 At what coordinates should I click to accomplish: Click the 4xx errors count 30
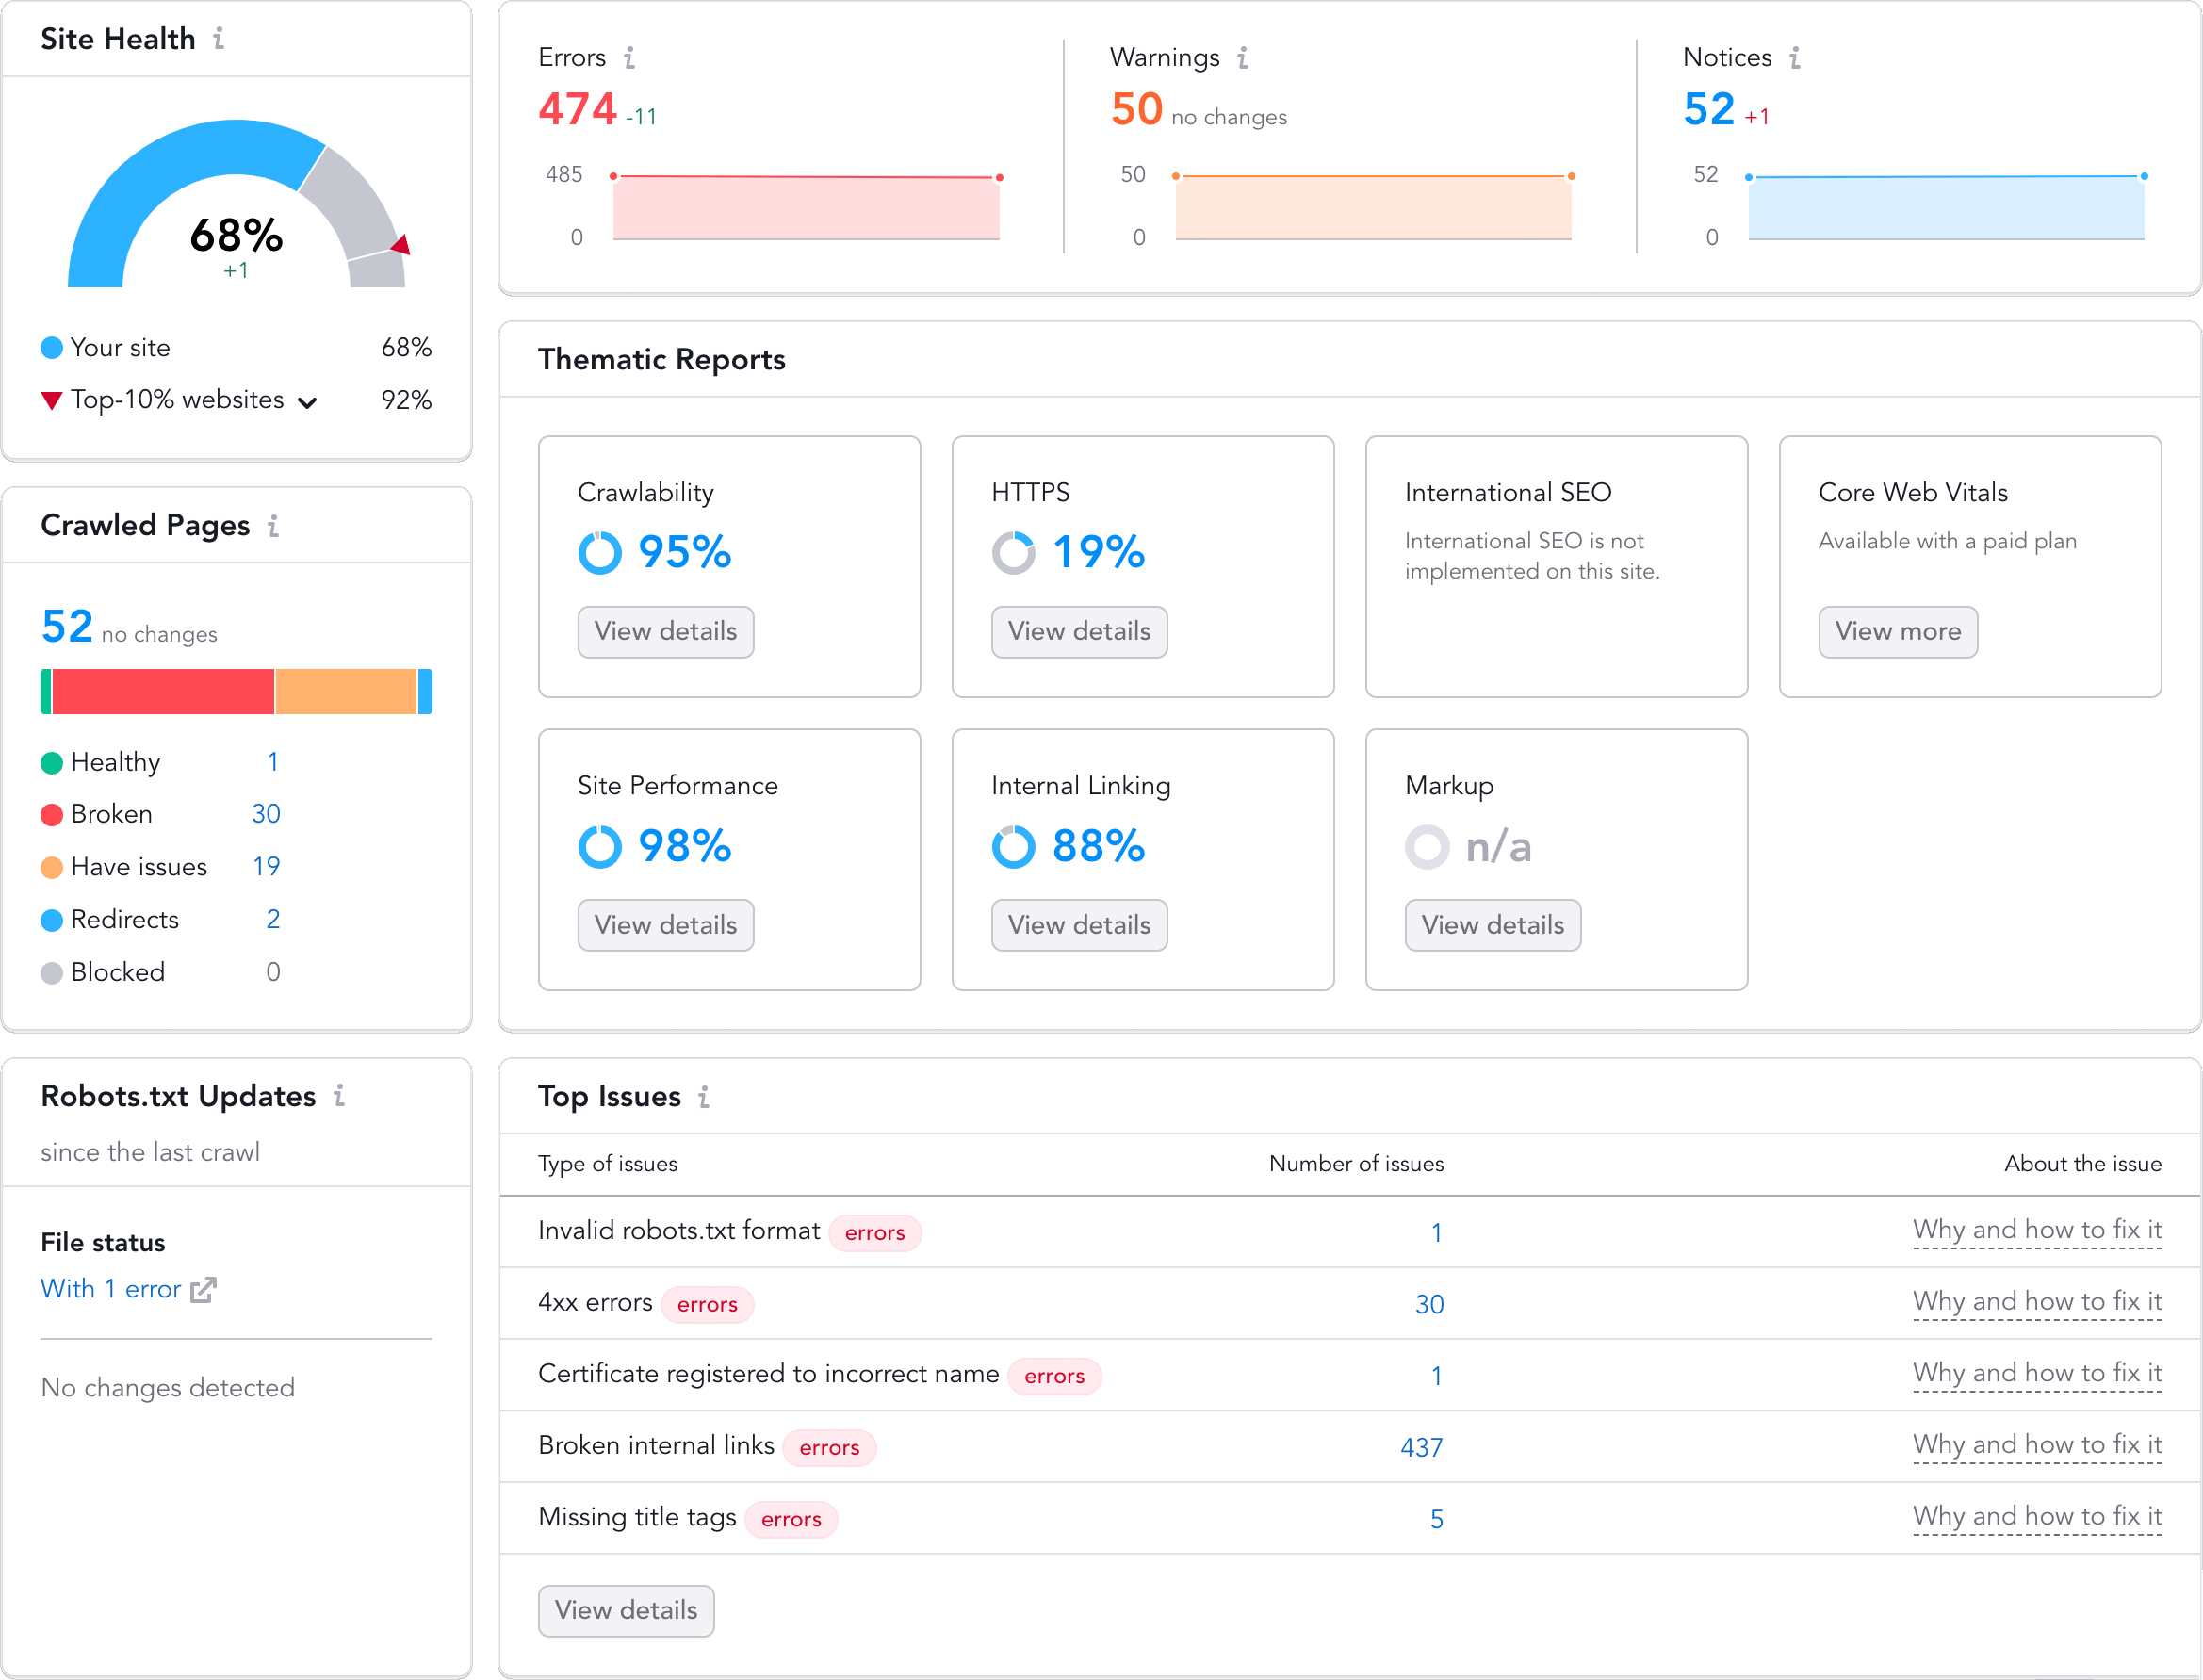point(1429,1305)
